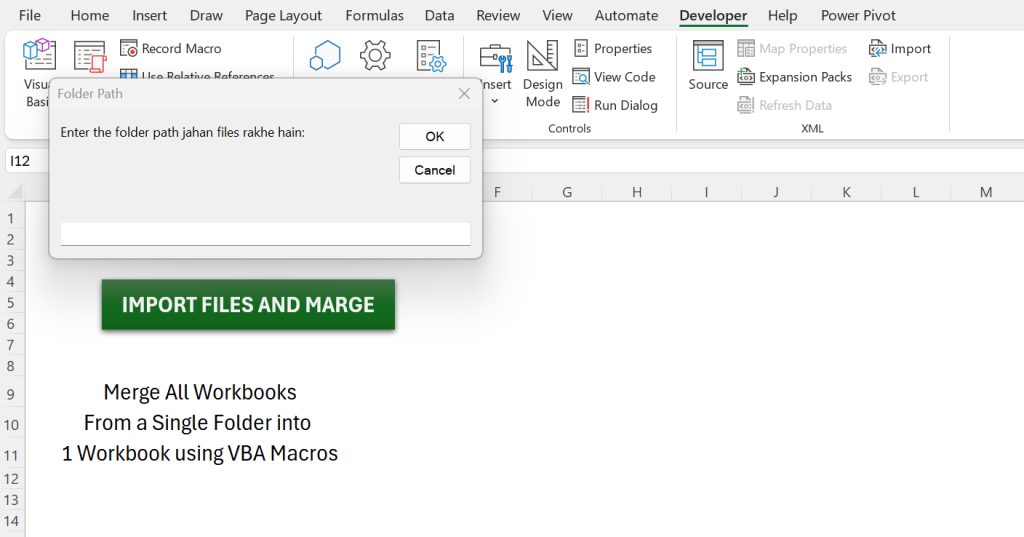Select all cells with corner triangle
The height and width of the screenshot is (537, 1024).
tap(14, 191)
